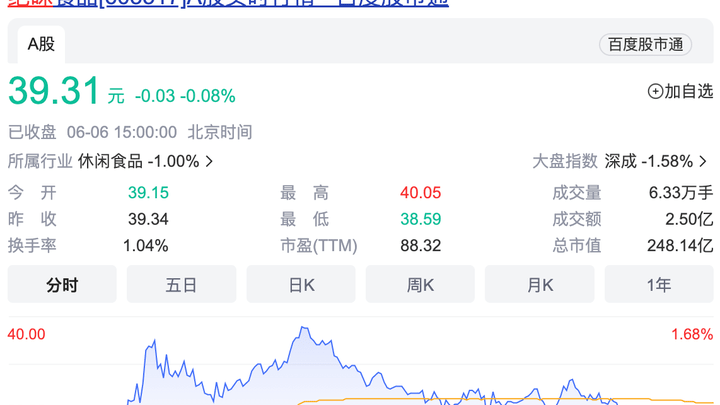The image size is (720, 405).
Task: Click the 北京时间 label
Action: click(x=220, y=132)
